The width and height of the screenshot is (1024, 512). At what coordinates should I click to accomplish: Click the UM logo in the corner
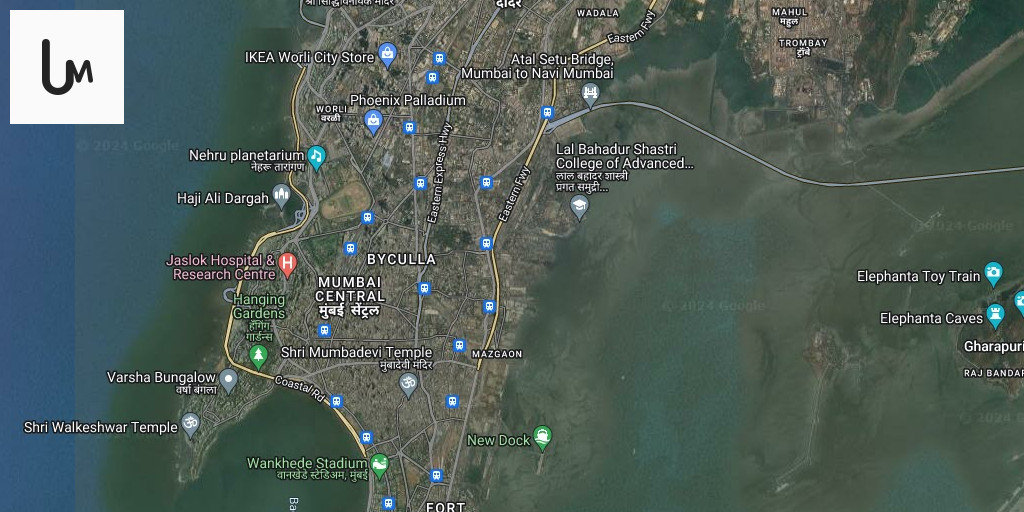67,67
